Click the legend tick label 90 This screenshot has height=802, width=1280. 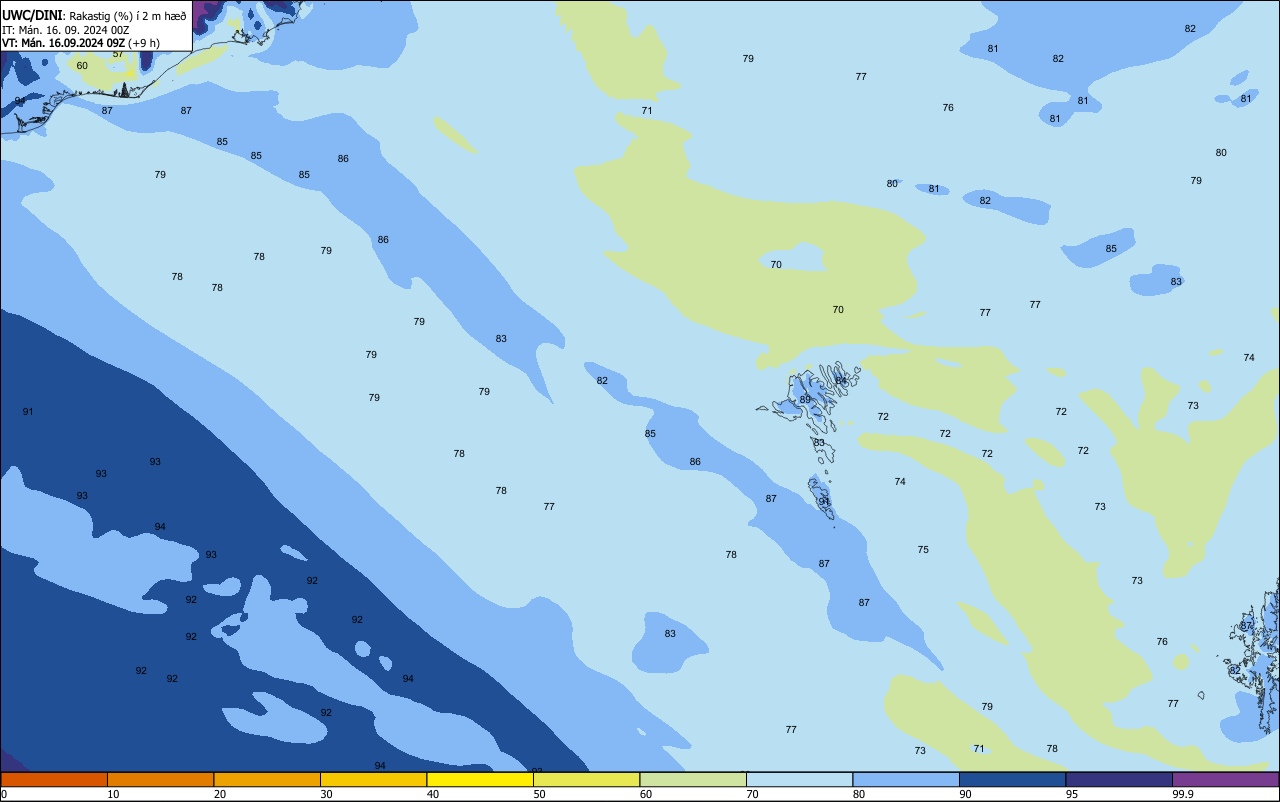(x=965, y=794)
